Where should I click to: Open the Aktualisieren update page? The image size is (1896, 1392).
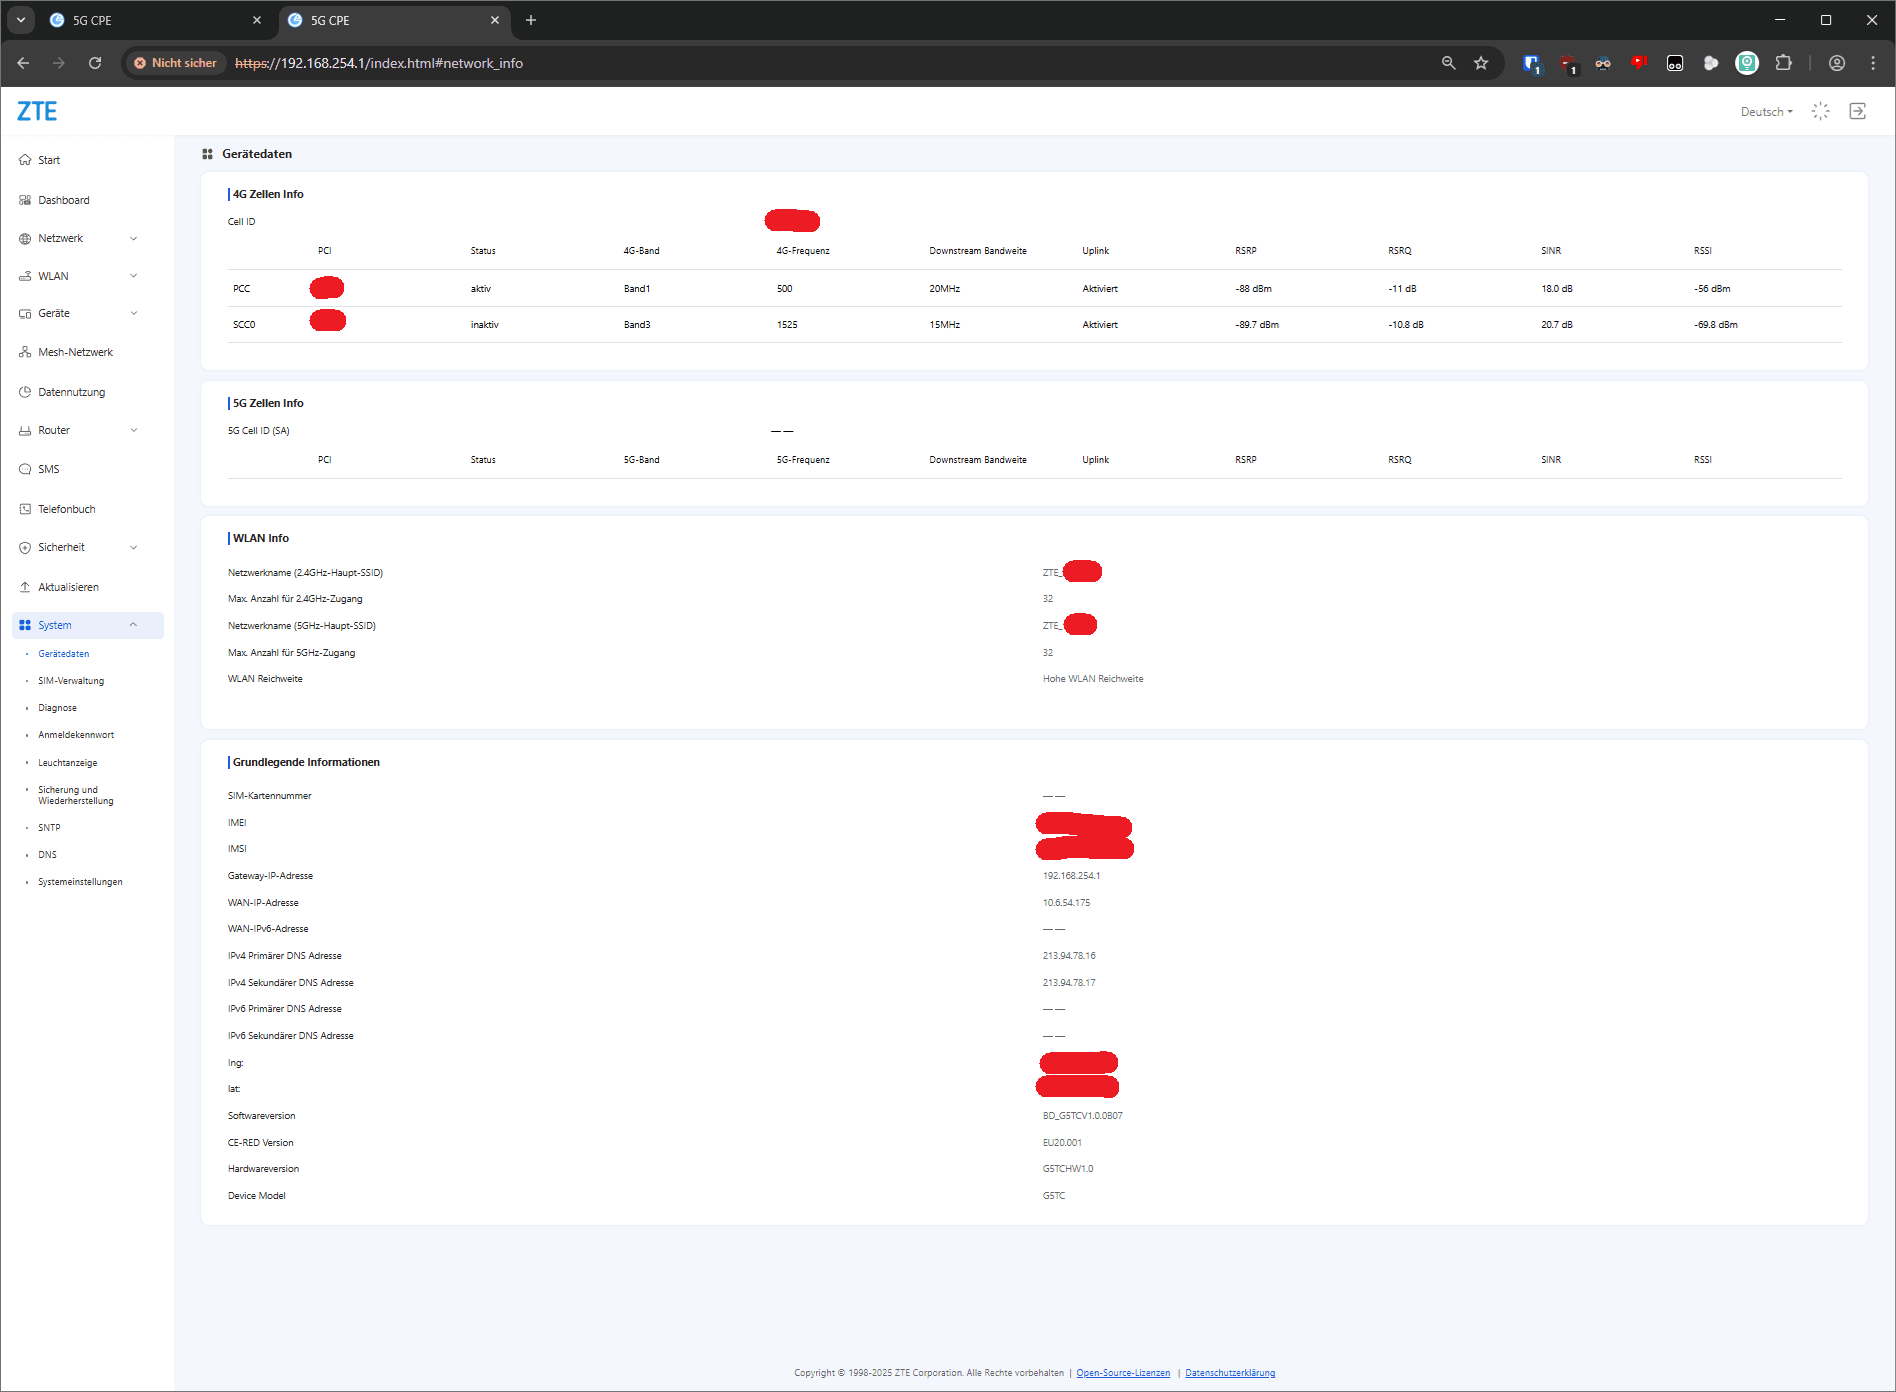[x=68, y=587]
